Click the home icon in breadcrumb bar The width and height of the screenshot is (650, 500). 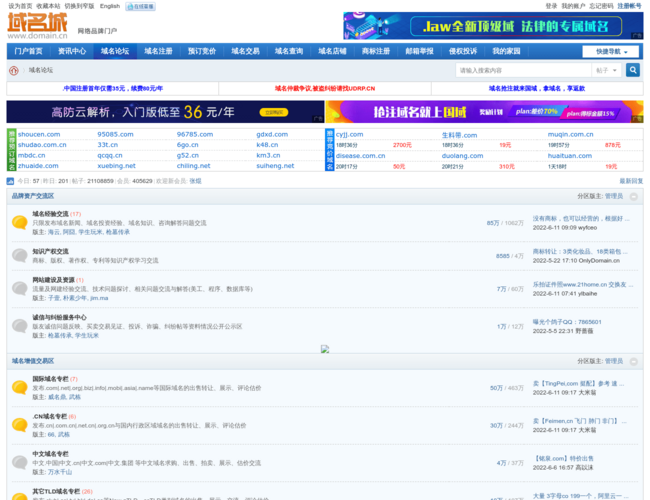pos(14,71)
